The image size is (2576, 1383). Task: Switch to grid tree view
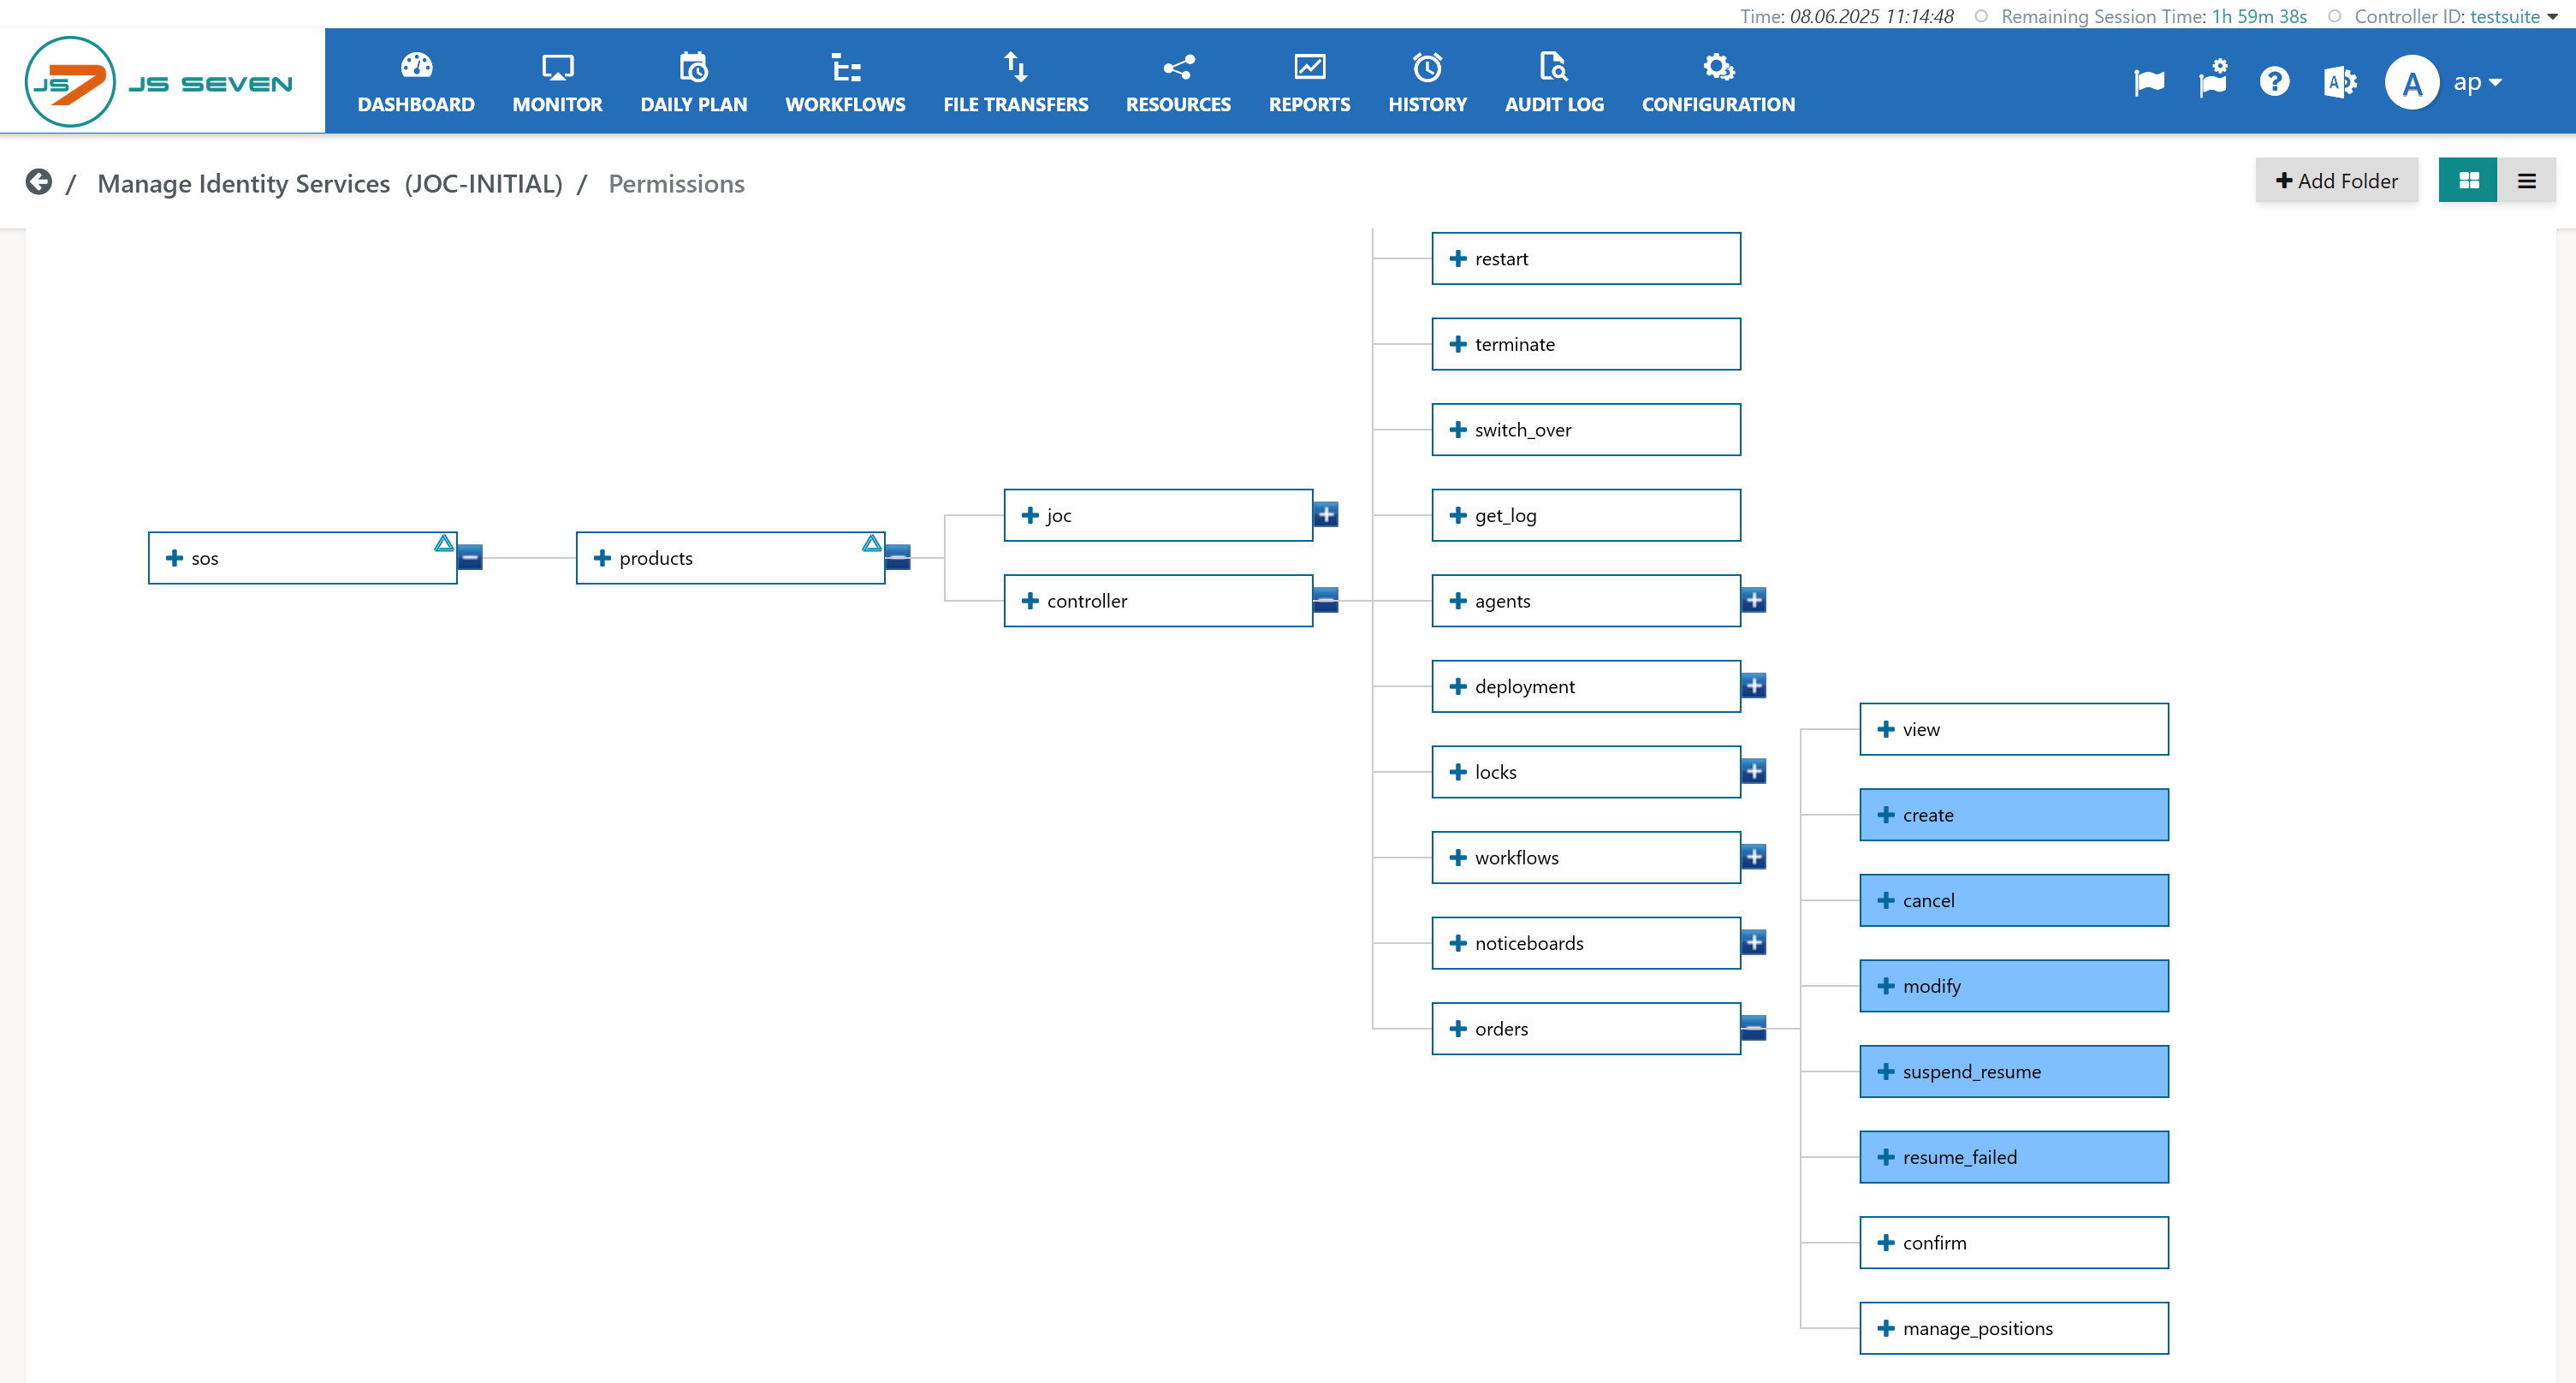click(x=2468, y=181)
